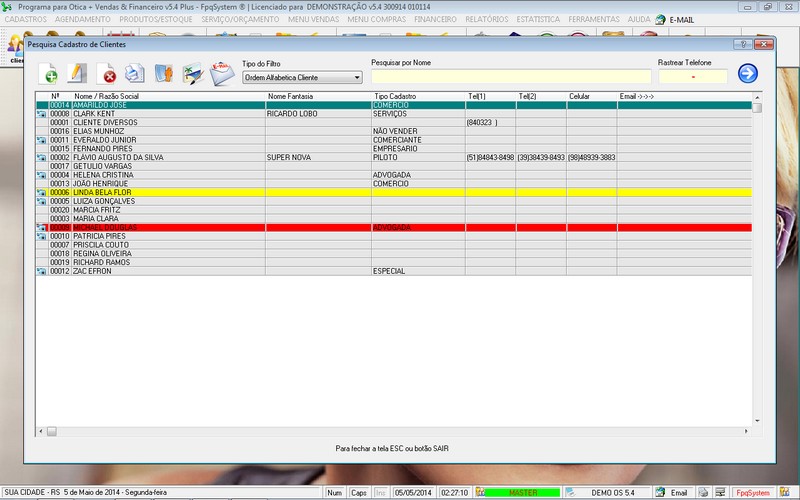Select the JOÃO HENRIQUE row

(394, 184)
